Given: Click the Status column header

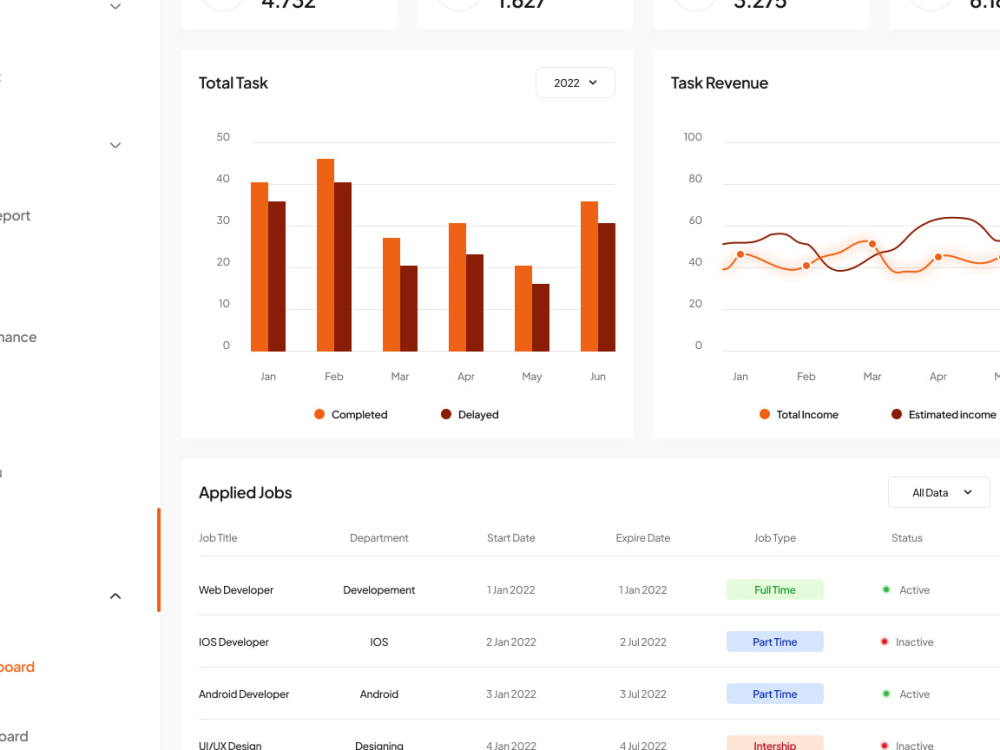Looking at the screenshot, I should tap(907, 538).
